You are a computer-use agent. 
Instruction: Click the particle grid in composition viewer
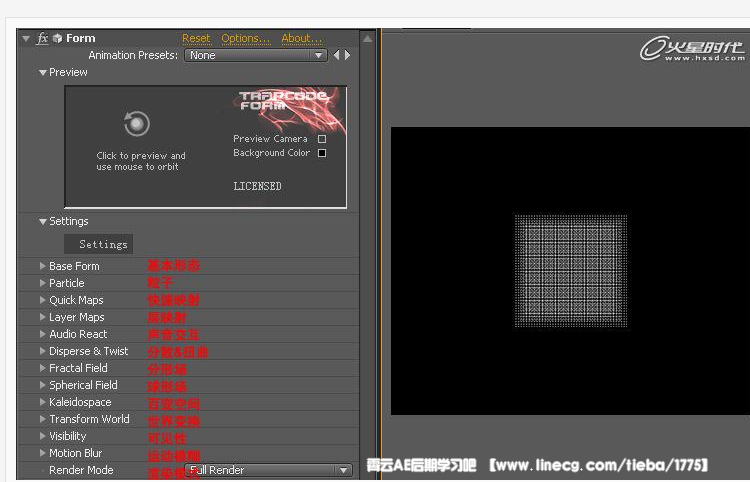pyautogui.click(x=570, y=271)
